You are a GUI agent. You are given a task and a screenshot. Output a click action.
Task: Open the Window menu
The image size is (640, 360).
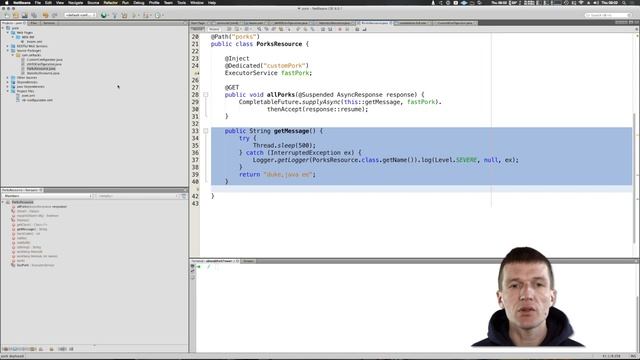point(197,2)
